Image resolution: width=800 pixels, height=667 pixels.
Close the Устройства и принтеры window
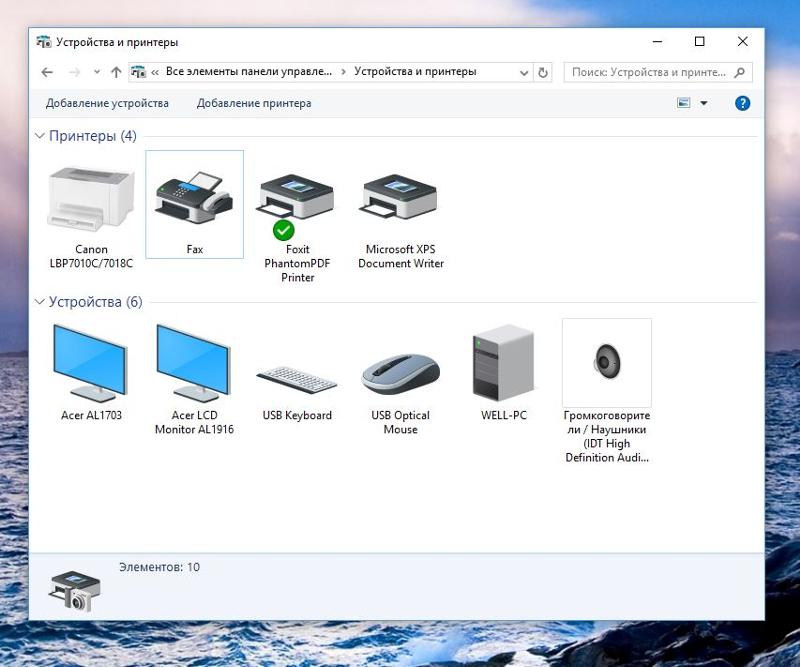(x=742, y=42)
